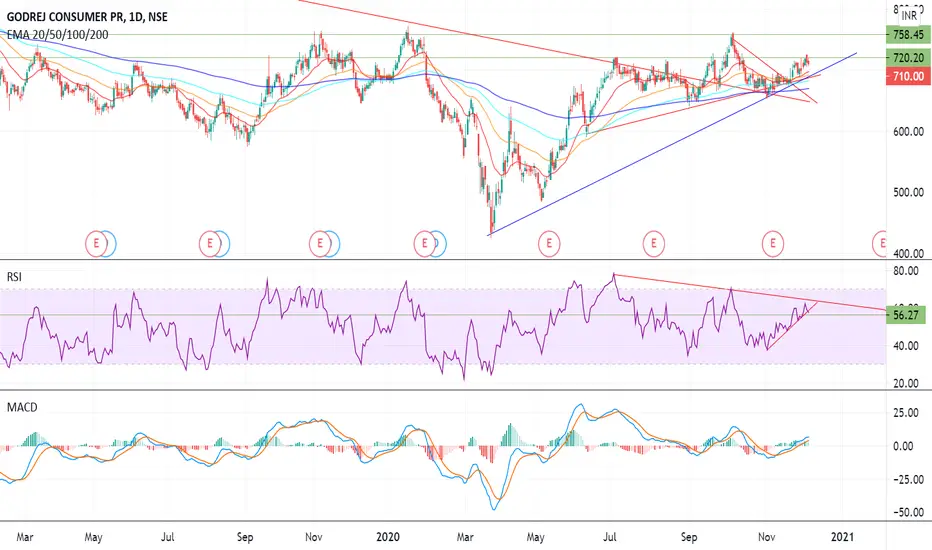Click the 56.27 RSI value label
Image resolution: width=932 pixels, height=550 pixels.
point(906,315)
